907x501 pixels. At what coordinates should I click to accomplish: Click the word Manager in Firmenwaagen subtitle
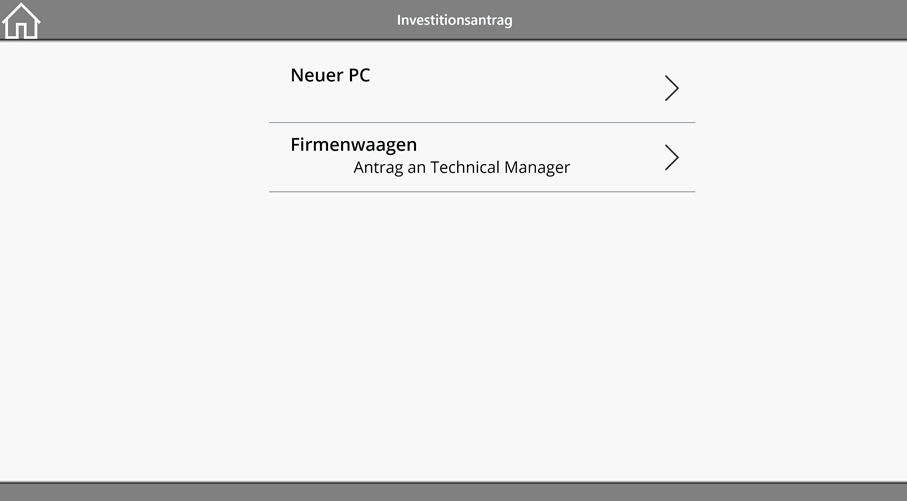pos(537,167)
